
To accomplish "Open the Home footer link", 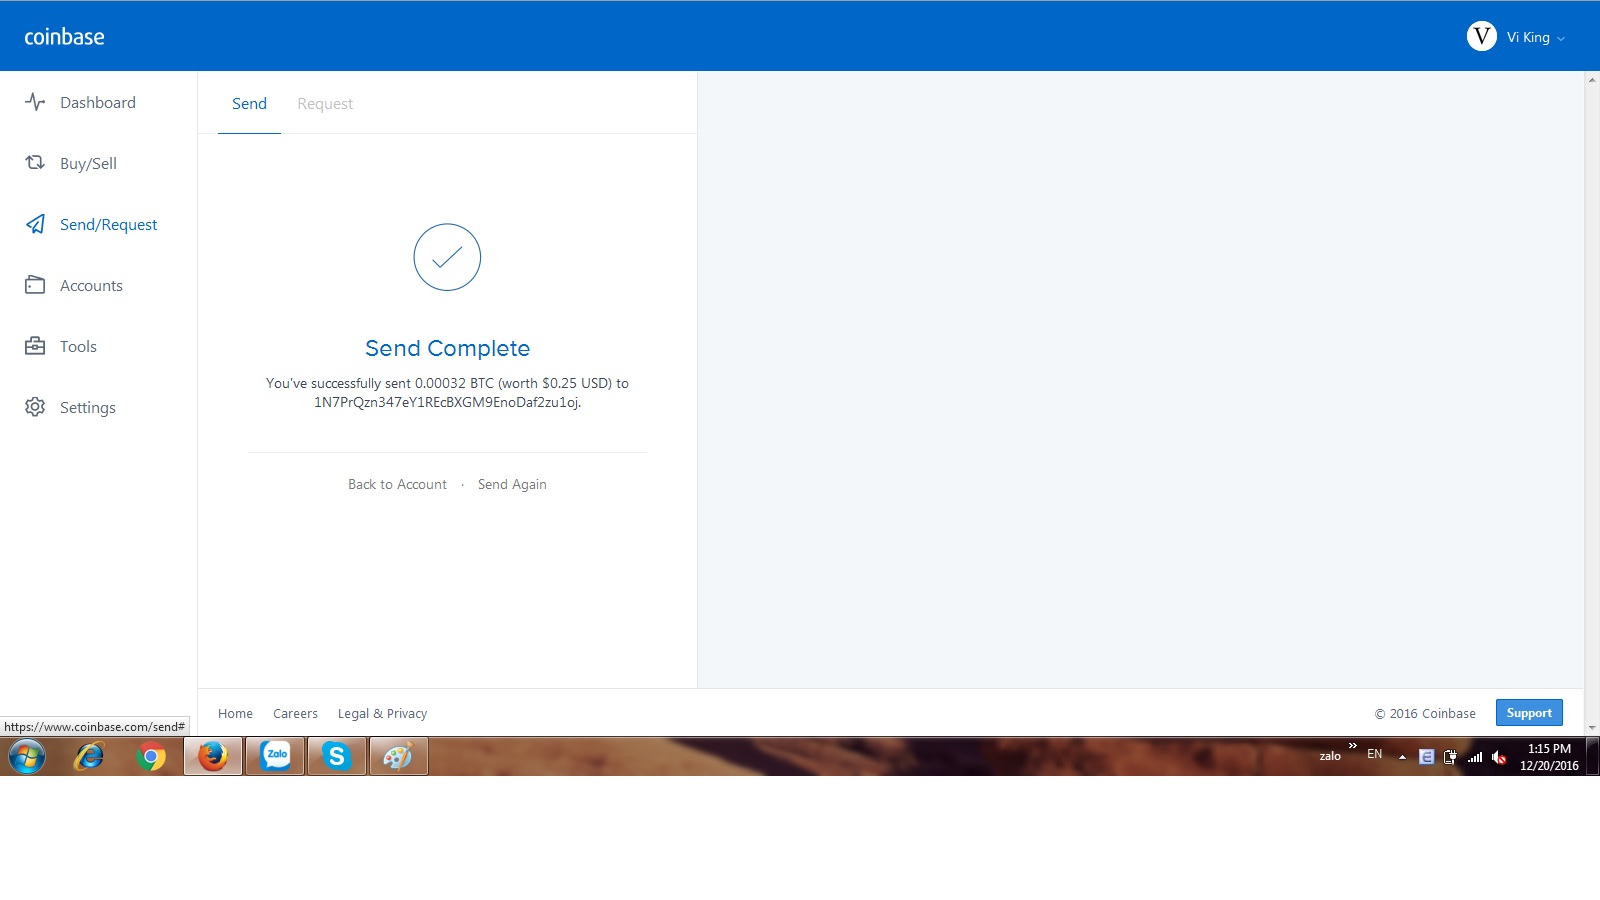I will [235, 713].
